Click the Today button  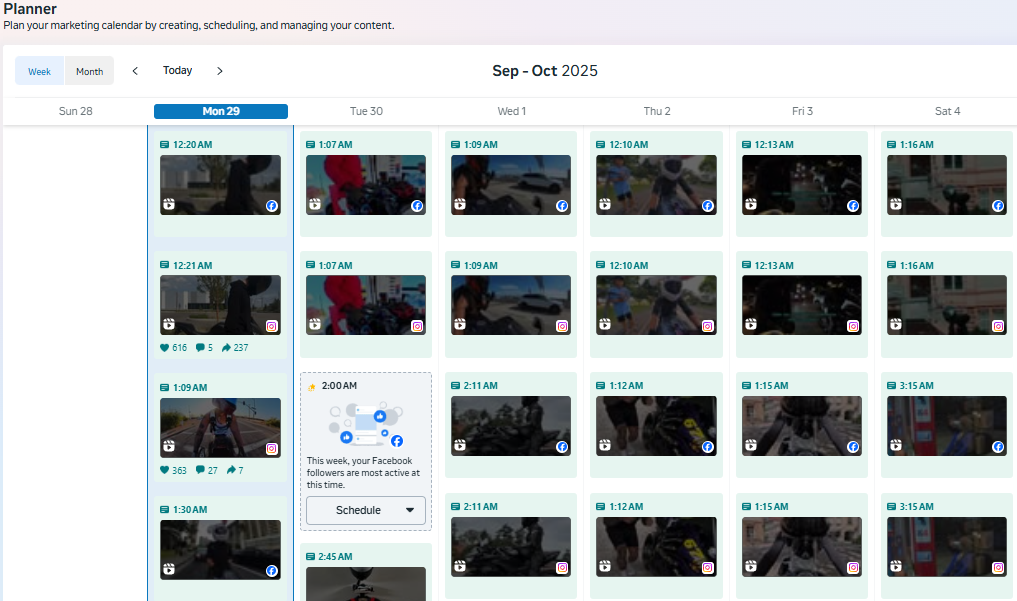pyautogui.click(x=178, y=71)
